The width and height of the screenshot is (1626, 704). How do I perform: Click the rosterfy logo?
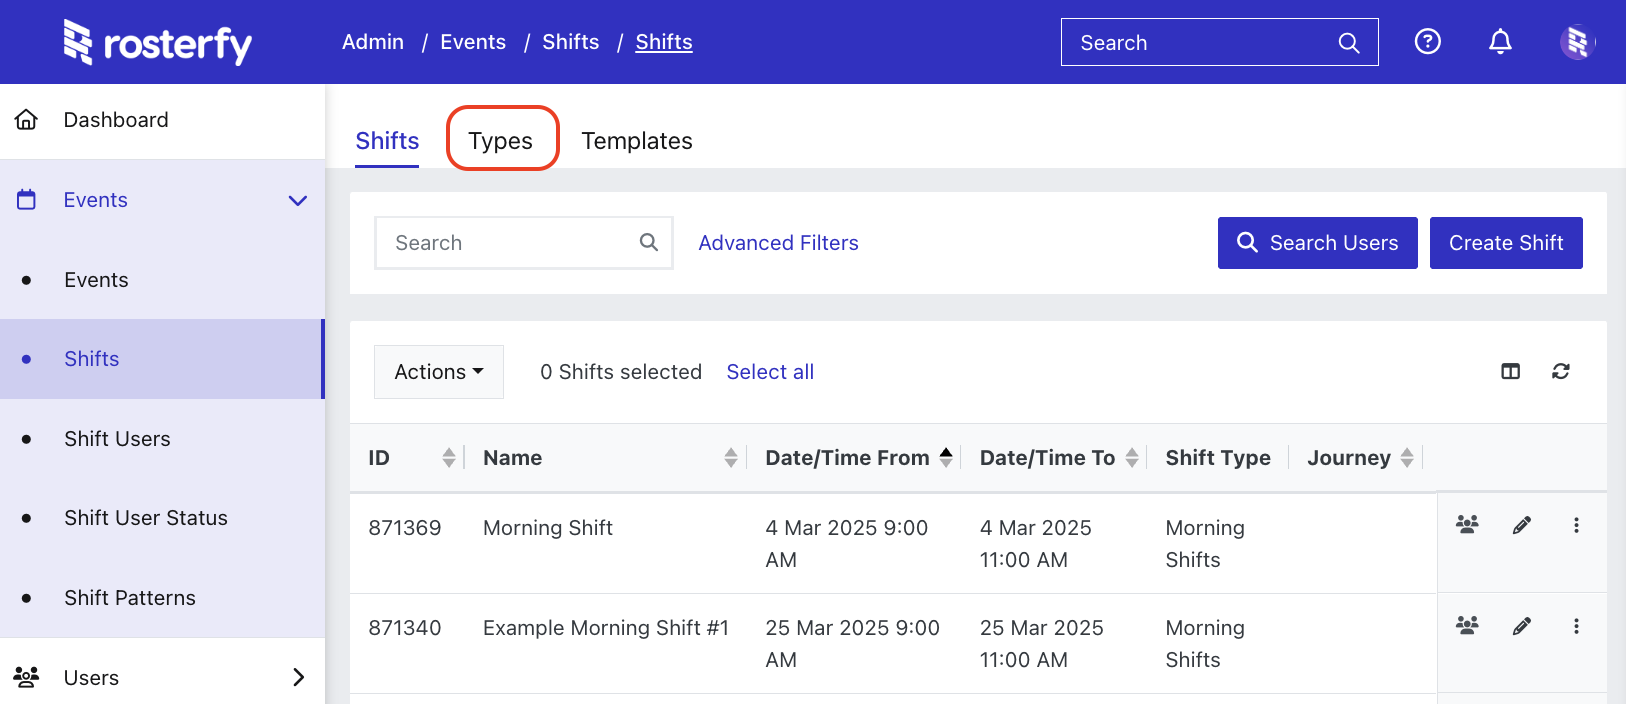click(158, 43)
